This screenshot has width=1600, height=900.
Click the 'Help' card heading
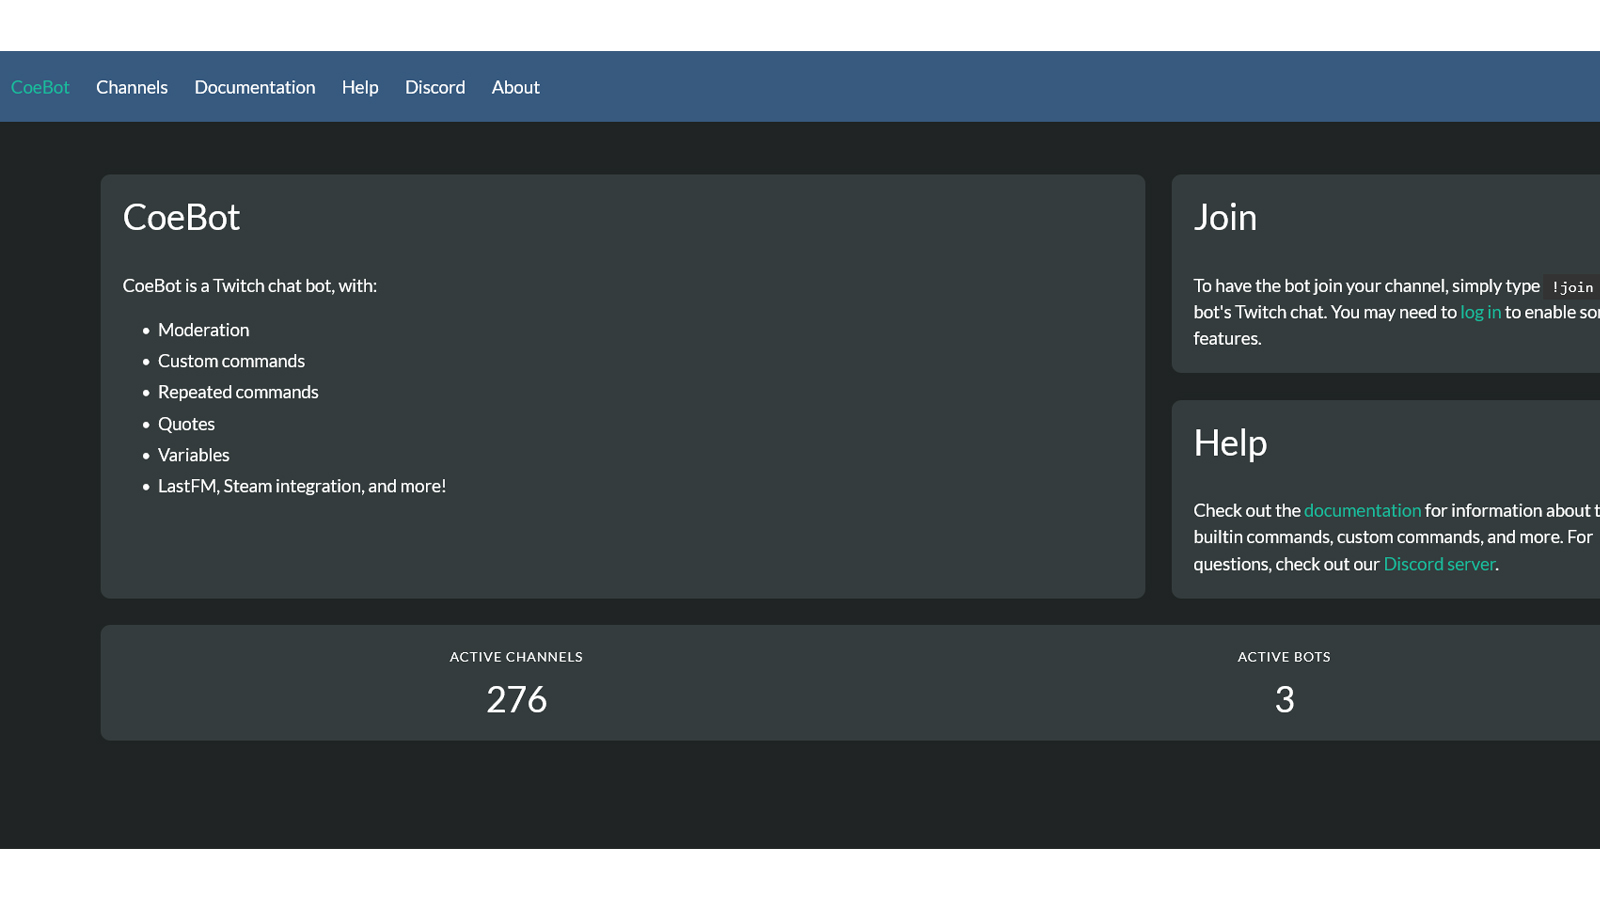pyautogui.click(x=1230, y=442)
